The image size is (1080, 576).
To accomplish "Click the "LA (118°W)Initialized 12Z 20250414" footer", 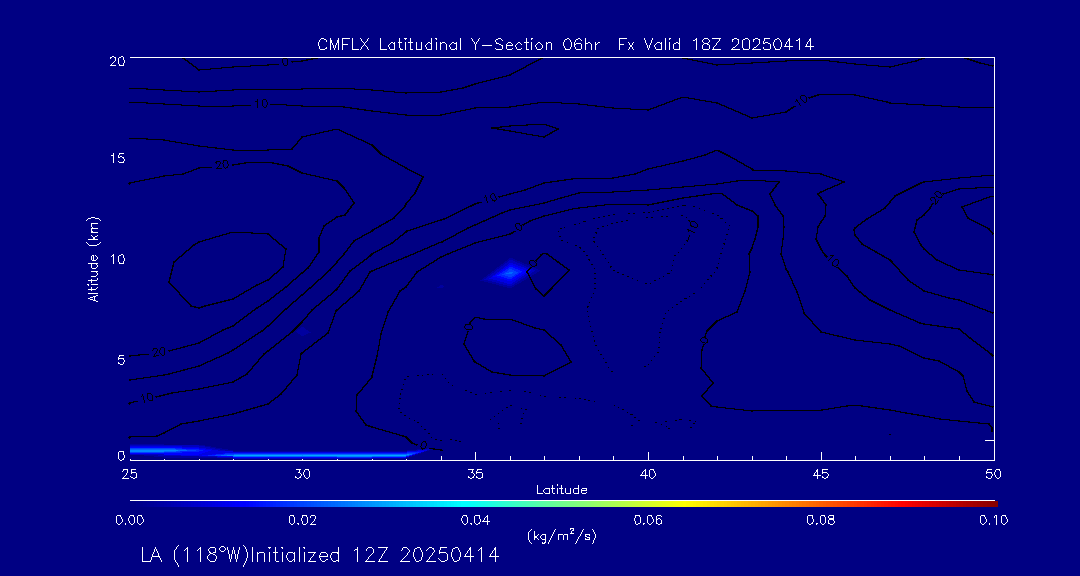I will (x=320, y=555).
